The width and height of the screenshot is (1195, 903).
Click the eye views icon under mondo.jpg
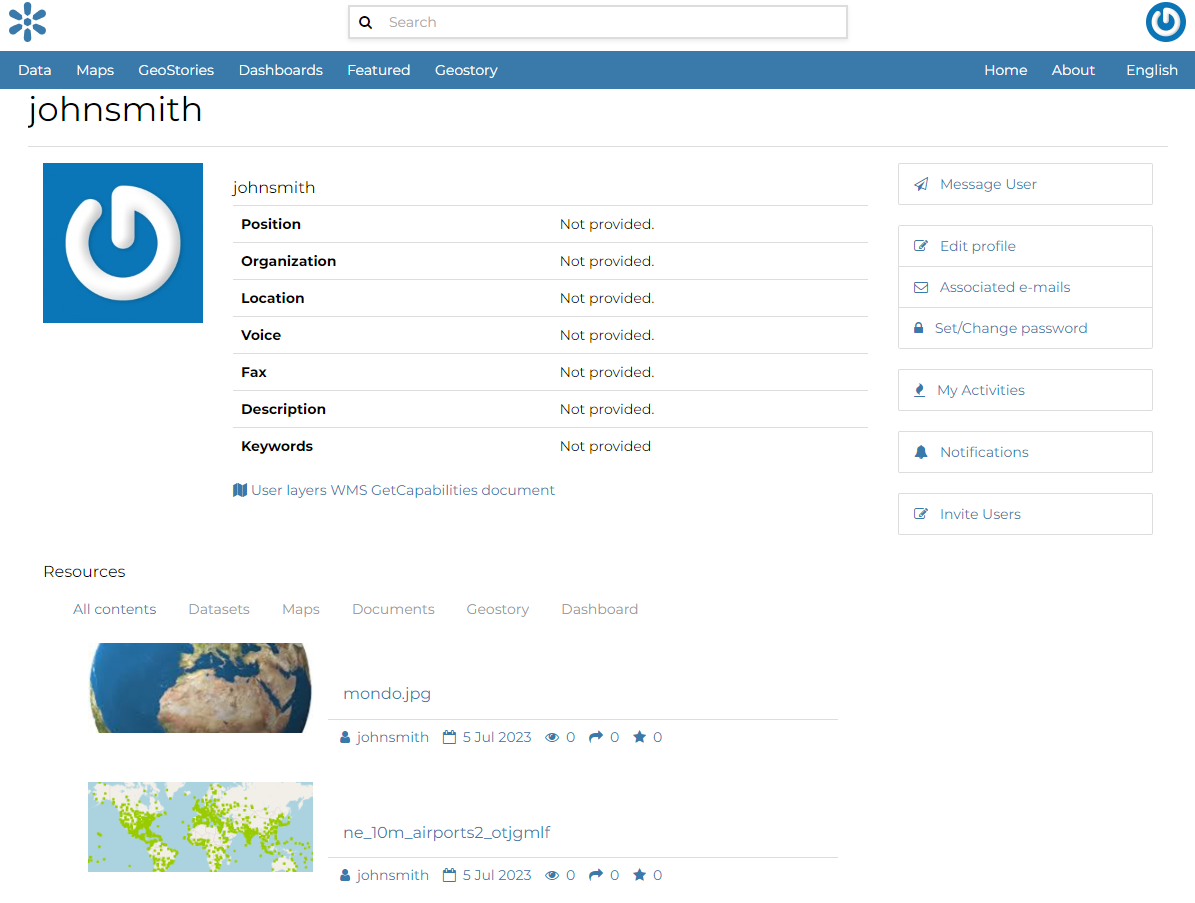pyautogui.click(x=551, y=736)
